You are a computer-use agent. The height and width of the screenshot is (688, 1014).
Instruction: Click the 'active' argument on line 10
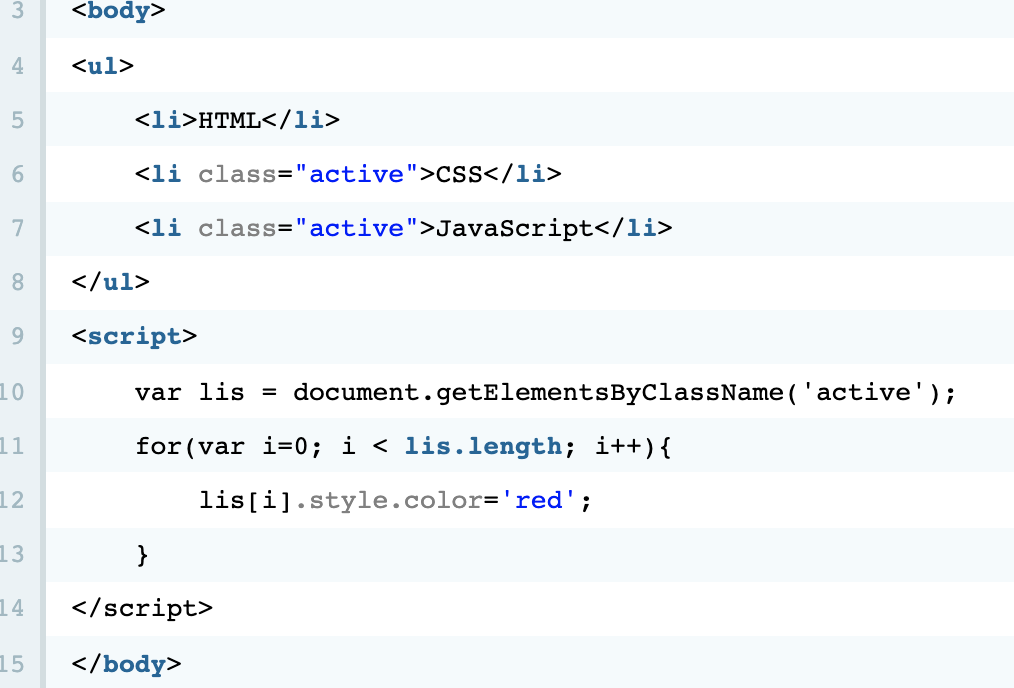point(863,392)
